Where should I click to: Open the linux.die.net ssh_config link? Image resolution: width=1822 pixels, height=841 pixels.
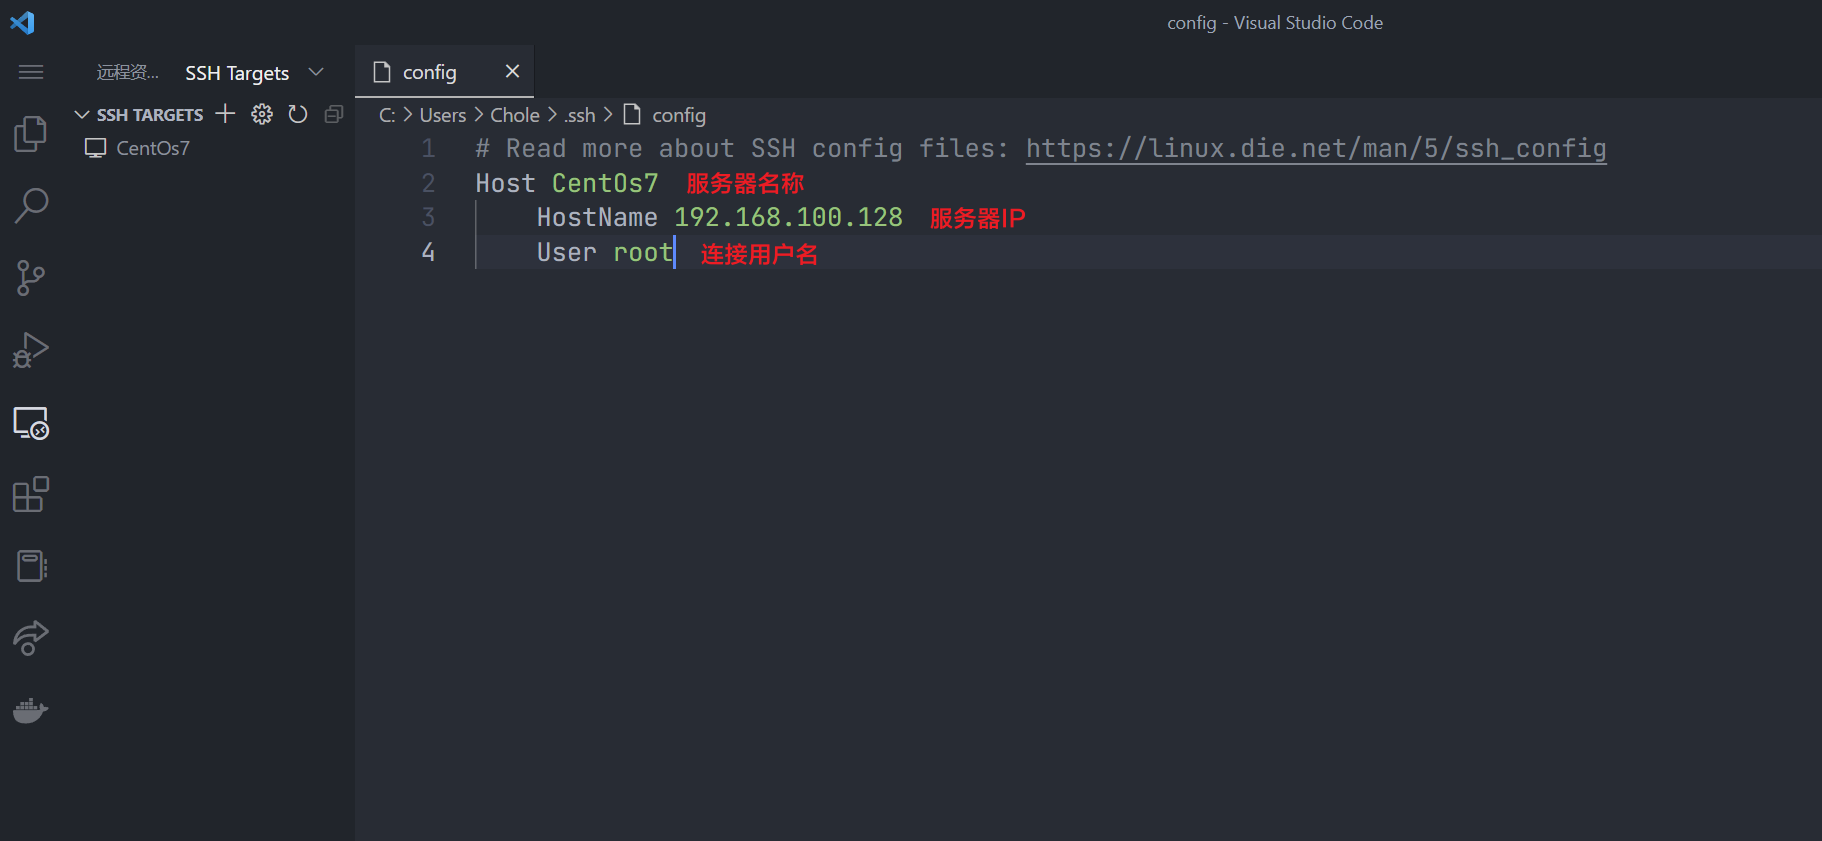tap(1316, 148)
